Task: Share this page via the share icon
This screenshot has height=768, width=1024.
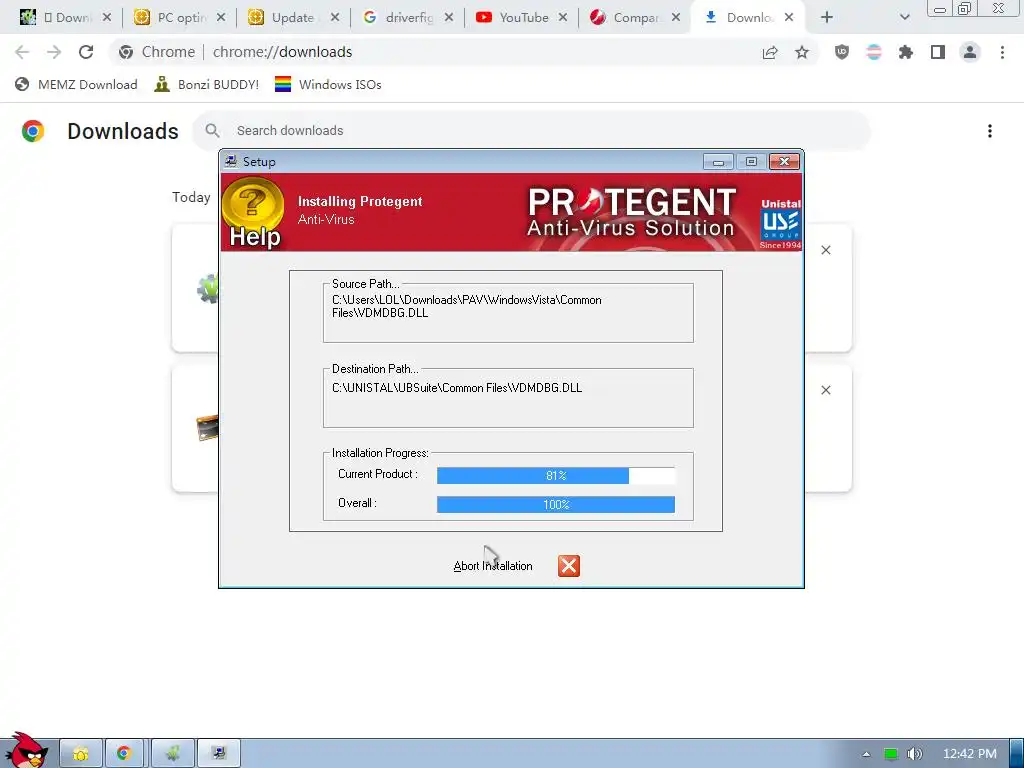Action: click(770, 52)
